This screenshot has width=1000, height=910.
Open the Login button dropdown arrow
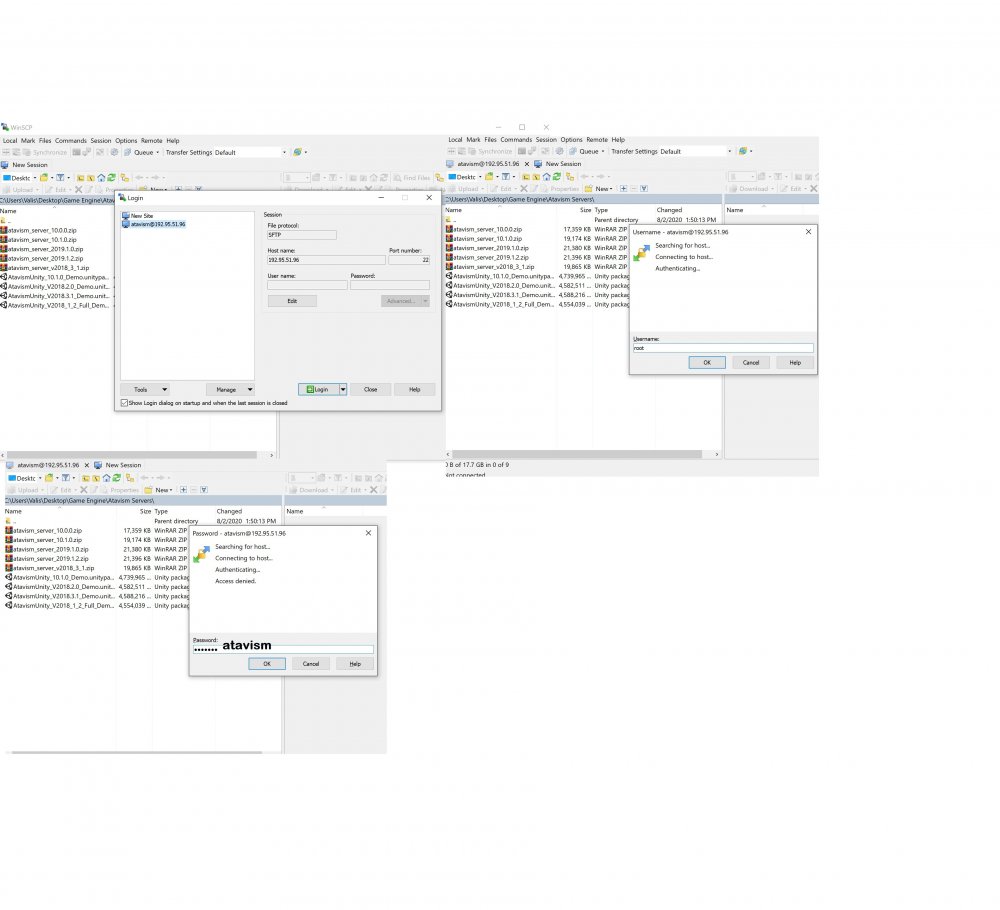(x=342, y=389)
